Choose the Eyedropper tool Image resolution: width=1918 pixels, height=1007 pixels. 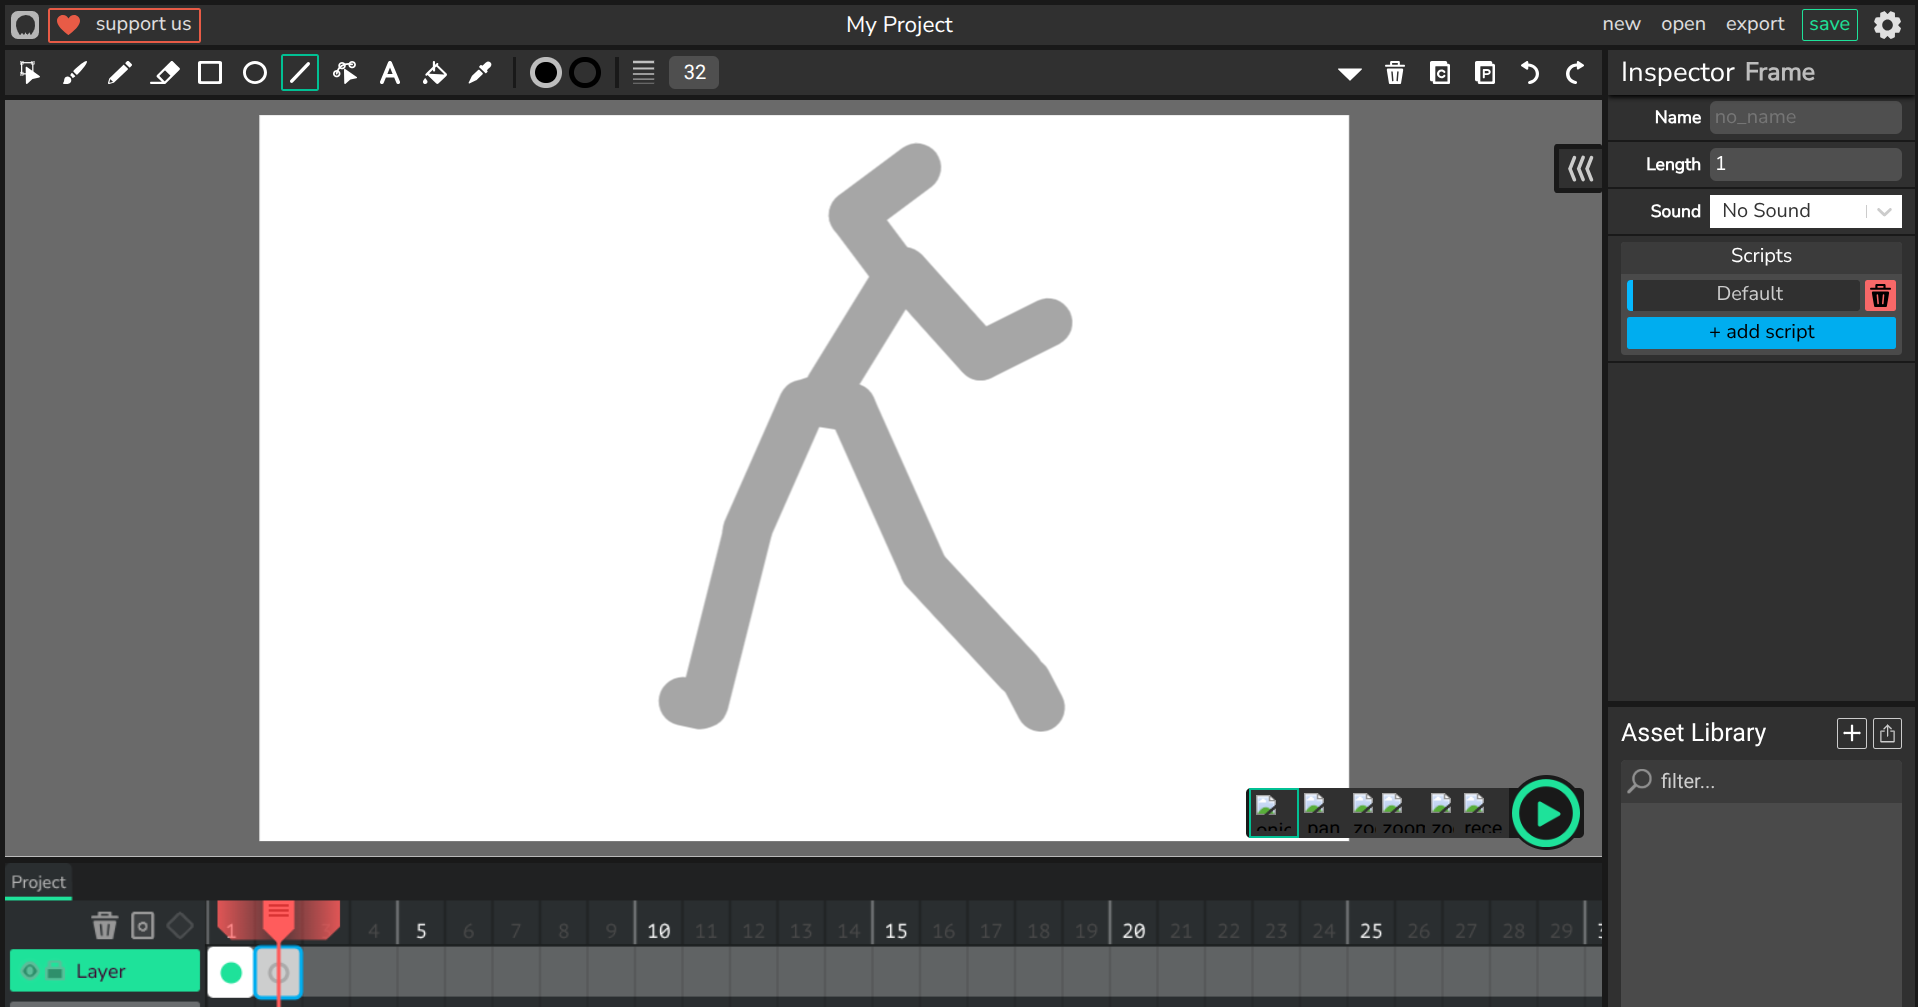[480, 73]
